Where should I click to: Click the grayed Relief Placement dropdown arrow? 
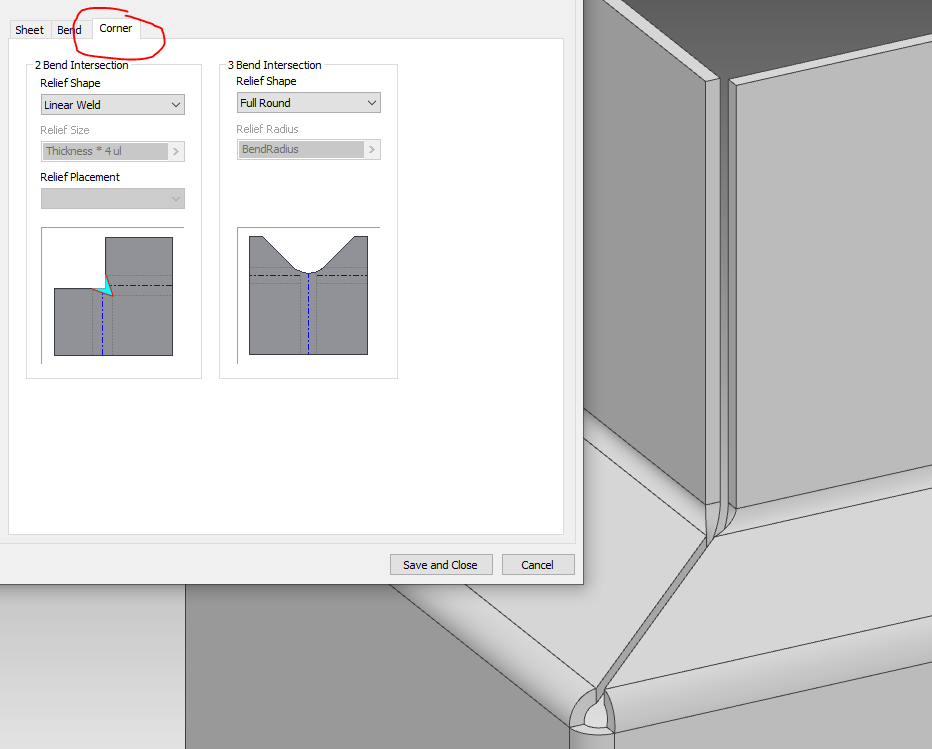(176, 198)
